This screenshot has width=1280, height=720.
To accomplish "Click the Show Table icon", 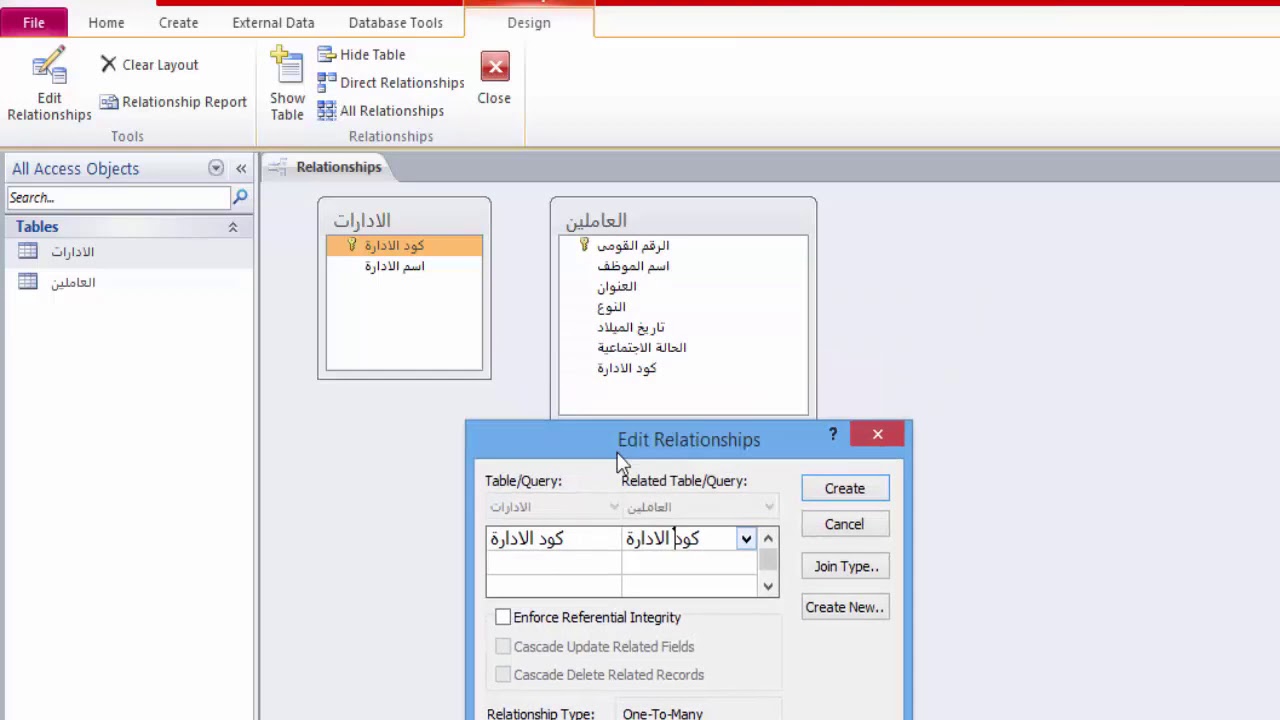I will 287,66.
